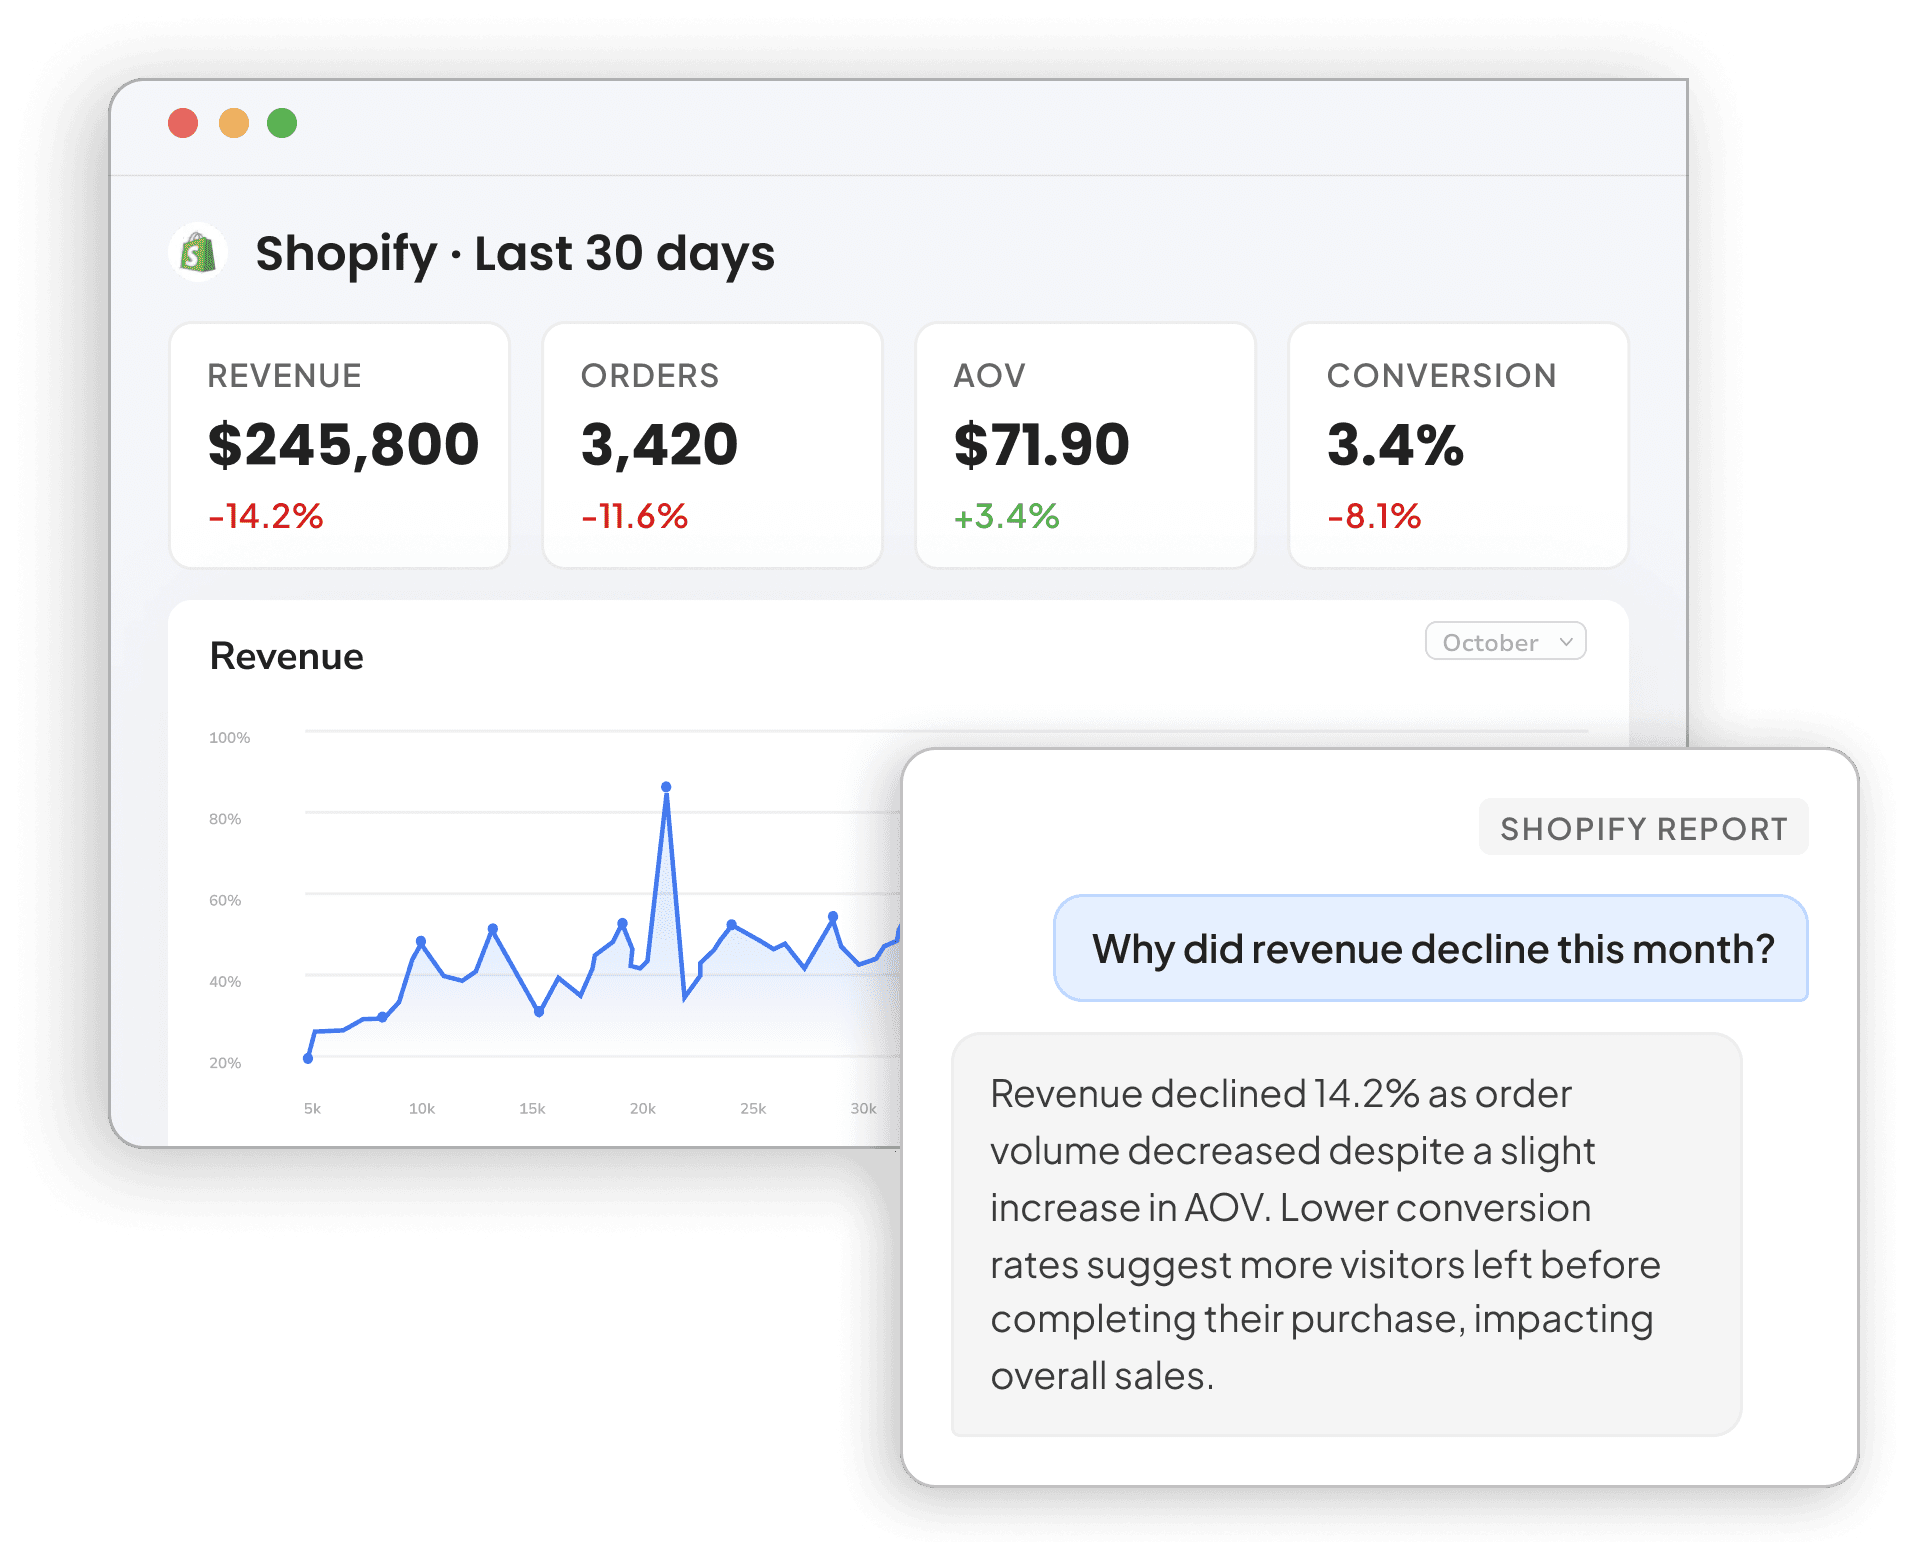The height and width of the screenshot is (1542, 1908).
Task: Open the October month dropdown
Action: coord(1505,642)
